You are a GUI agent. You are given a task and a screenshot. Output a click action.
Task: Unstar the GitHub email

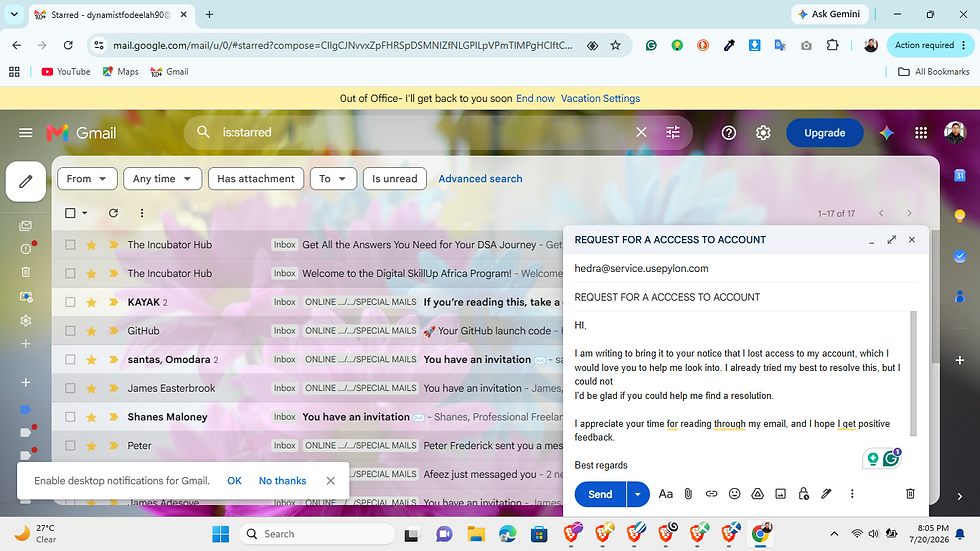coord(91,331)
